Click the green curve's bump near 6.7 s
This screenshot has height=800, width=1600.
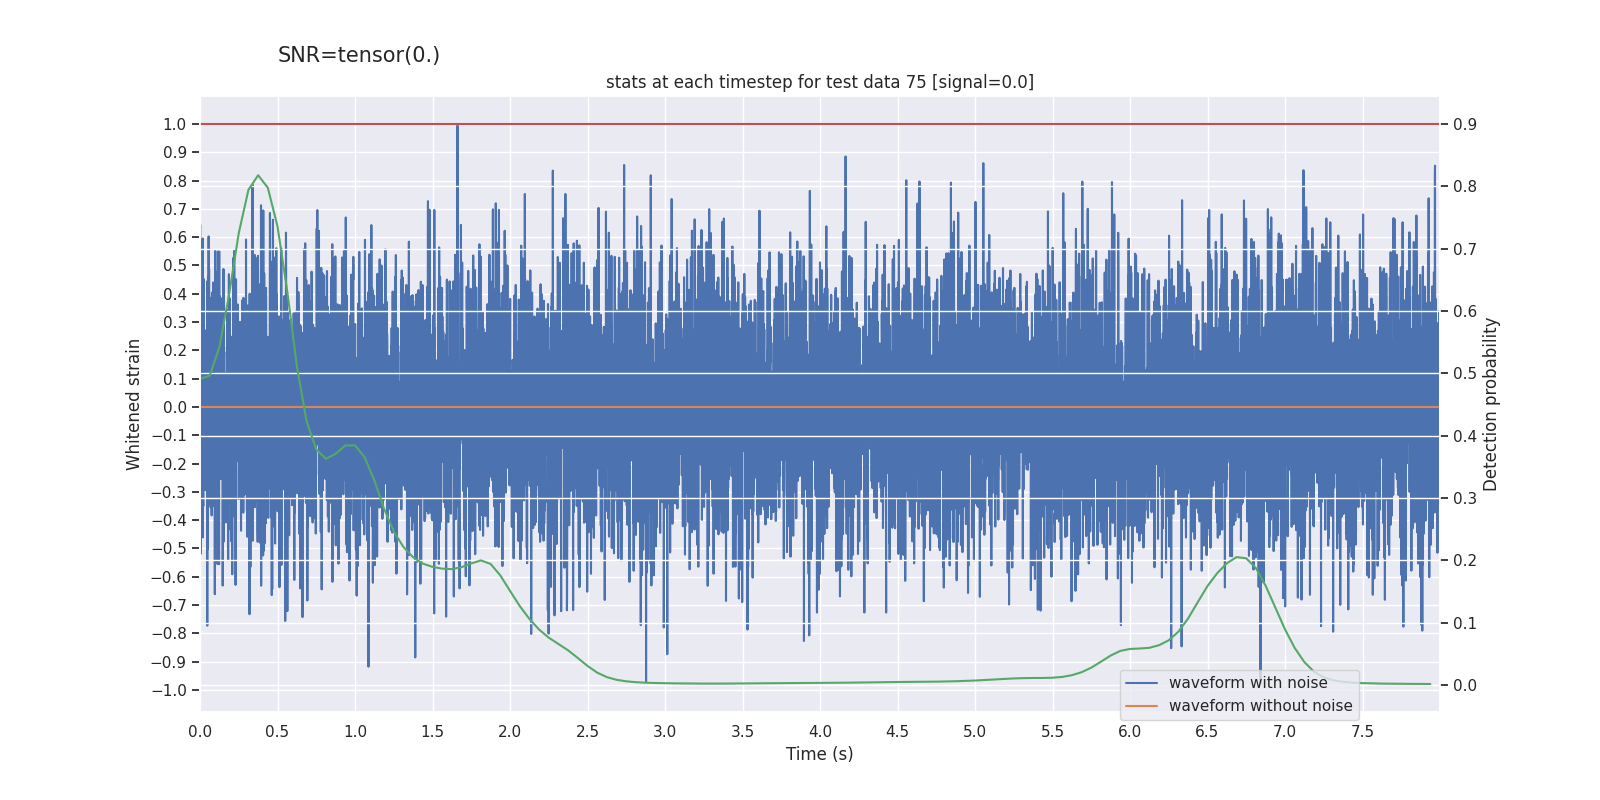coord(1238,557)
